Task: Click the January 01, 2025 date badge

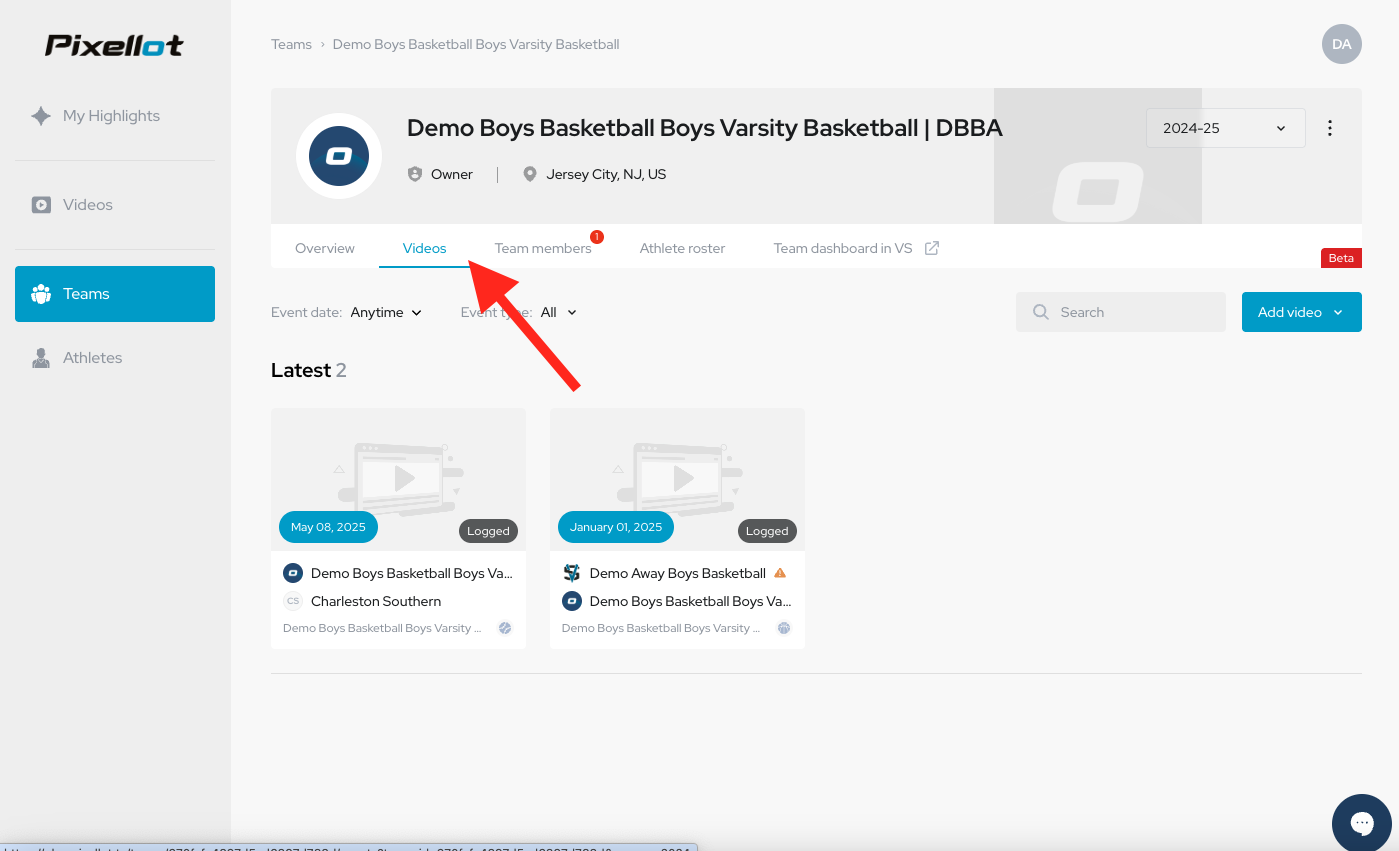Action: [x=616, y=527]
